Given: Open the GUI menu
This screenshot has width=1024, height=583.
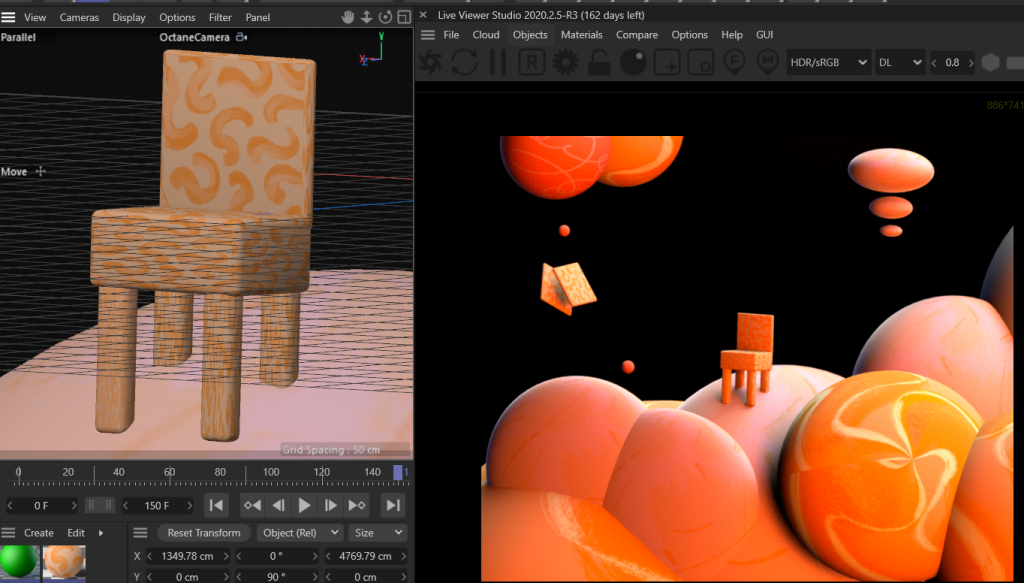Looking at the screenshot, I should coord(764,35).
